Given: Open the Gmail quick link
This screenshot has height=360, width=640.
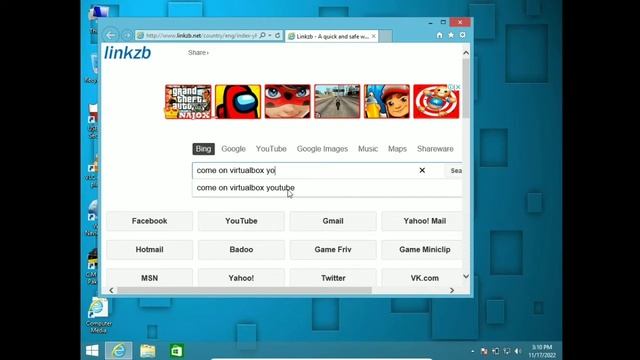Looking at the screenshot, I should point(333,221).
